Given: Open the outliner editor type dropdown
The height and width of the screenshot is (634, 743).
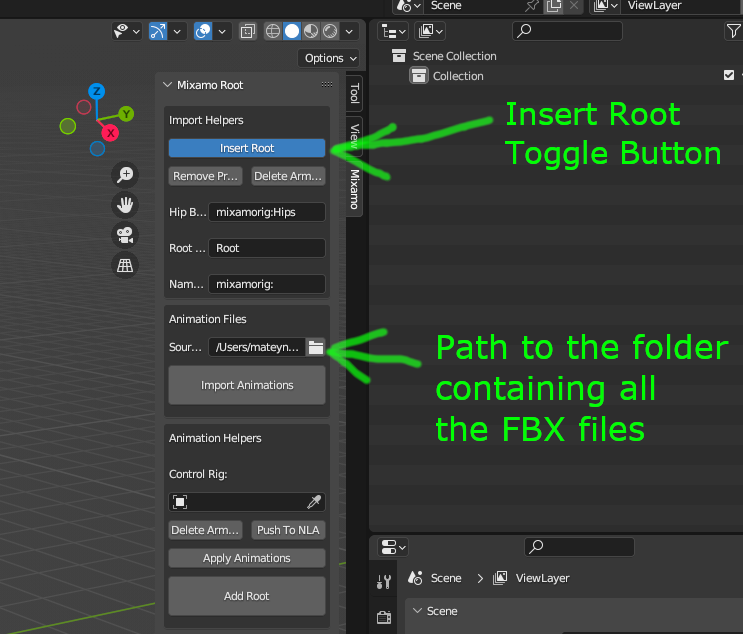Looking at the screenshot, I should pyautogui.click(x=393, y=31).
